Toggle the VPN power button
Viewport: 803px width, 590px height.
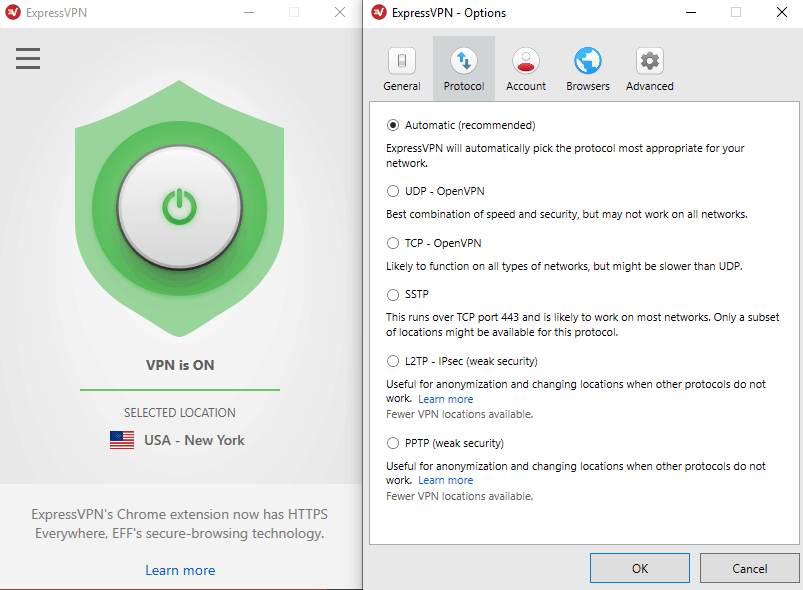(x=179, y=207)
